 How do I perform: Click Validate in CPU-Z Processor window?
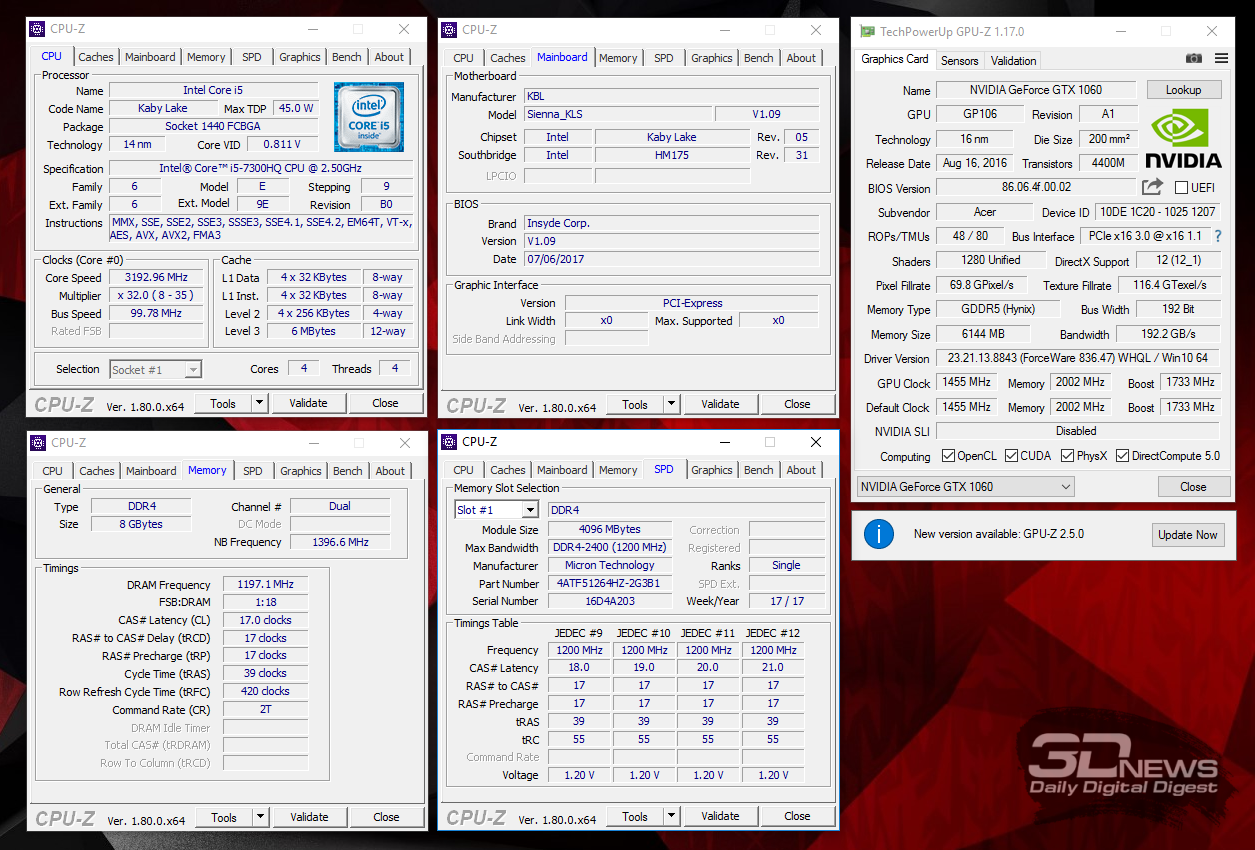click(x=308, y=403)
